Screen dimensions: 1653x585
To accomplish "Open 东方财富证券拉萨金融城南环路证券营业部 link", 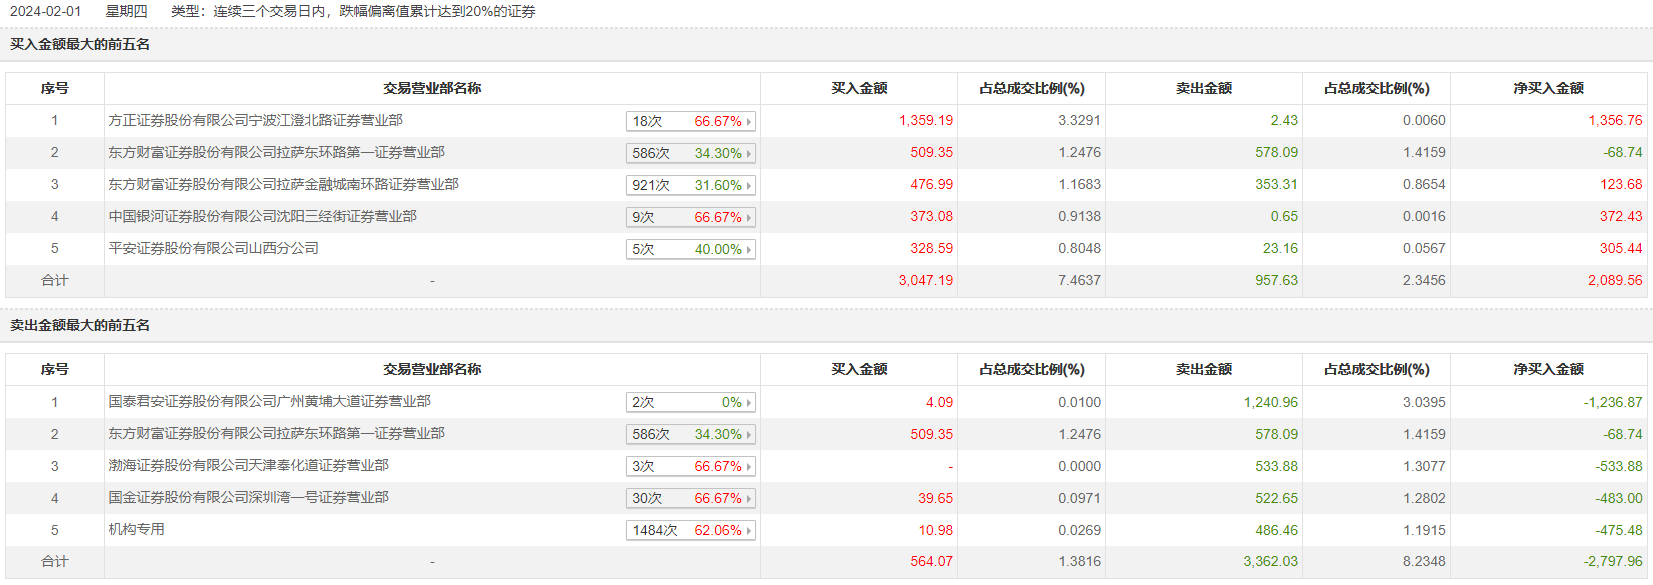I will tap(284, 185).
